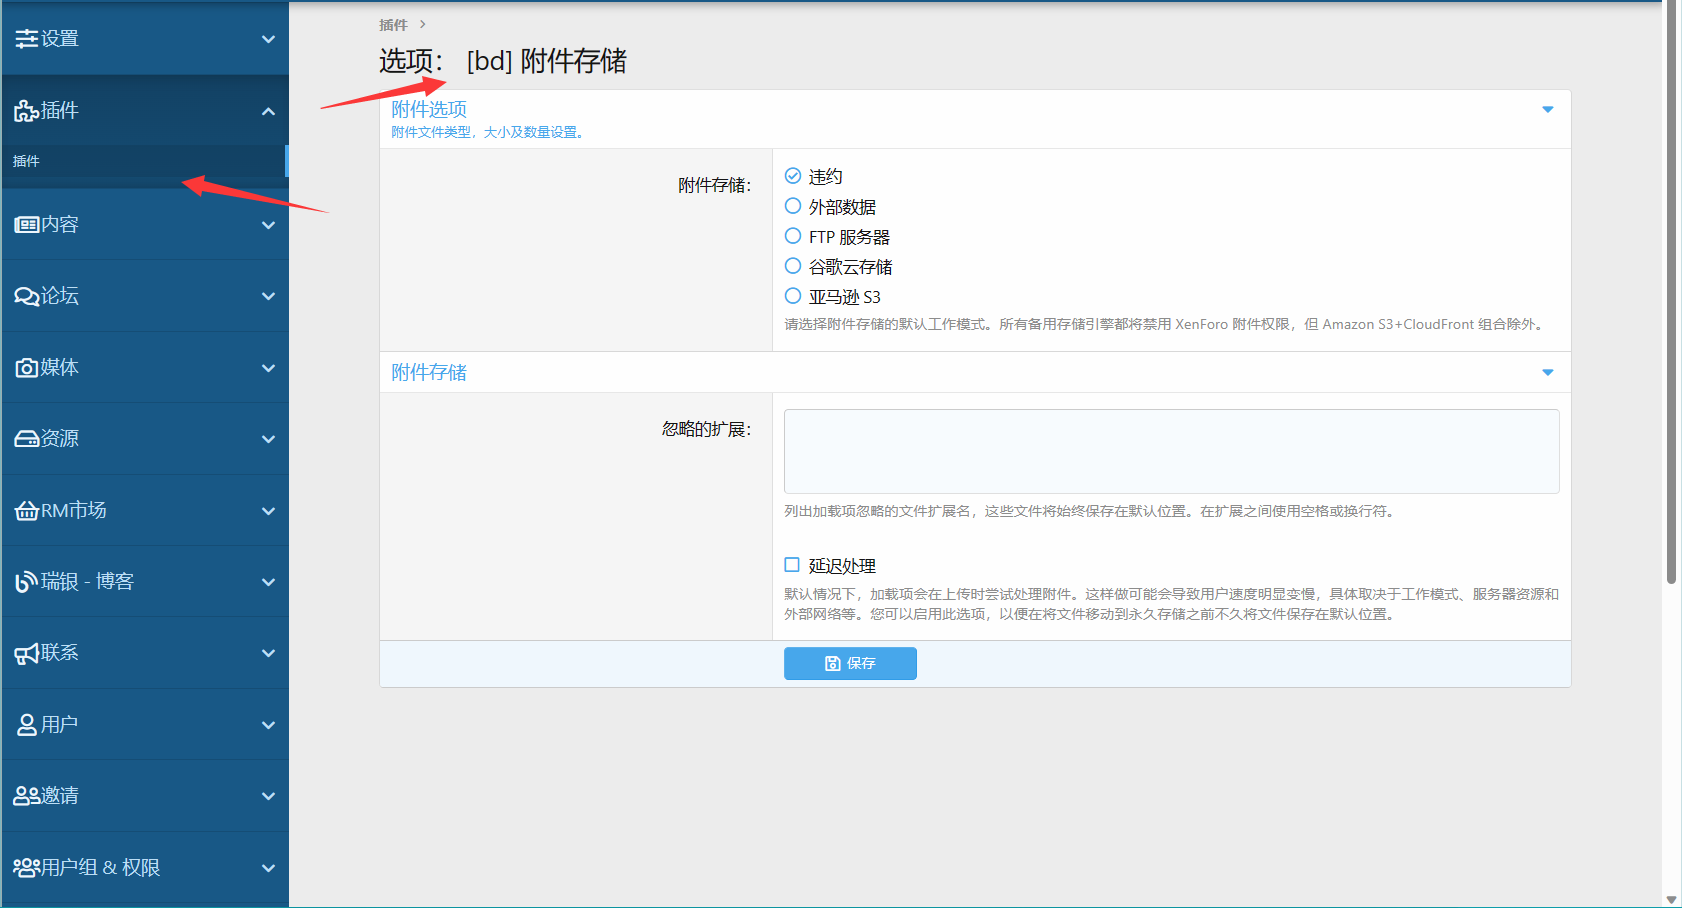Select the 外部数据 storage radio option
Screen dimensions: 1682x908
793,206
